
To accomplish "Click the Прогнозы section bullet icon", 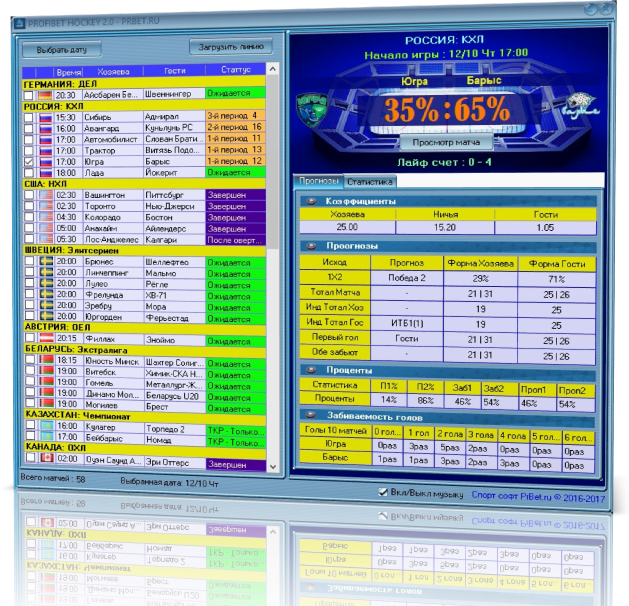I will (311, 246).
